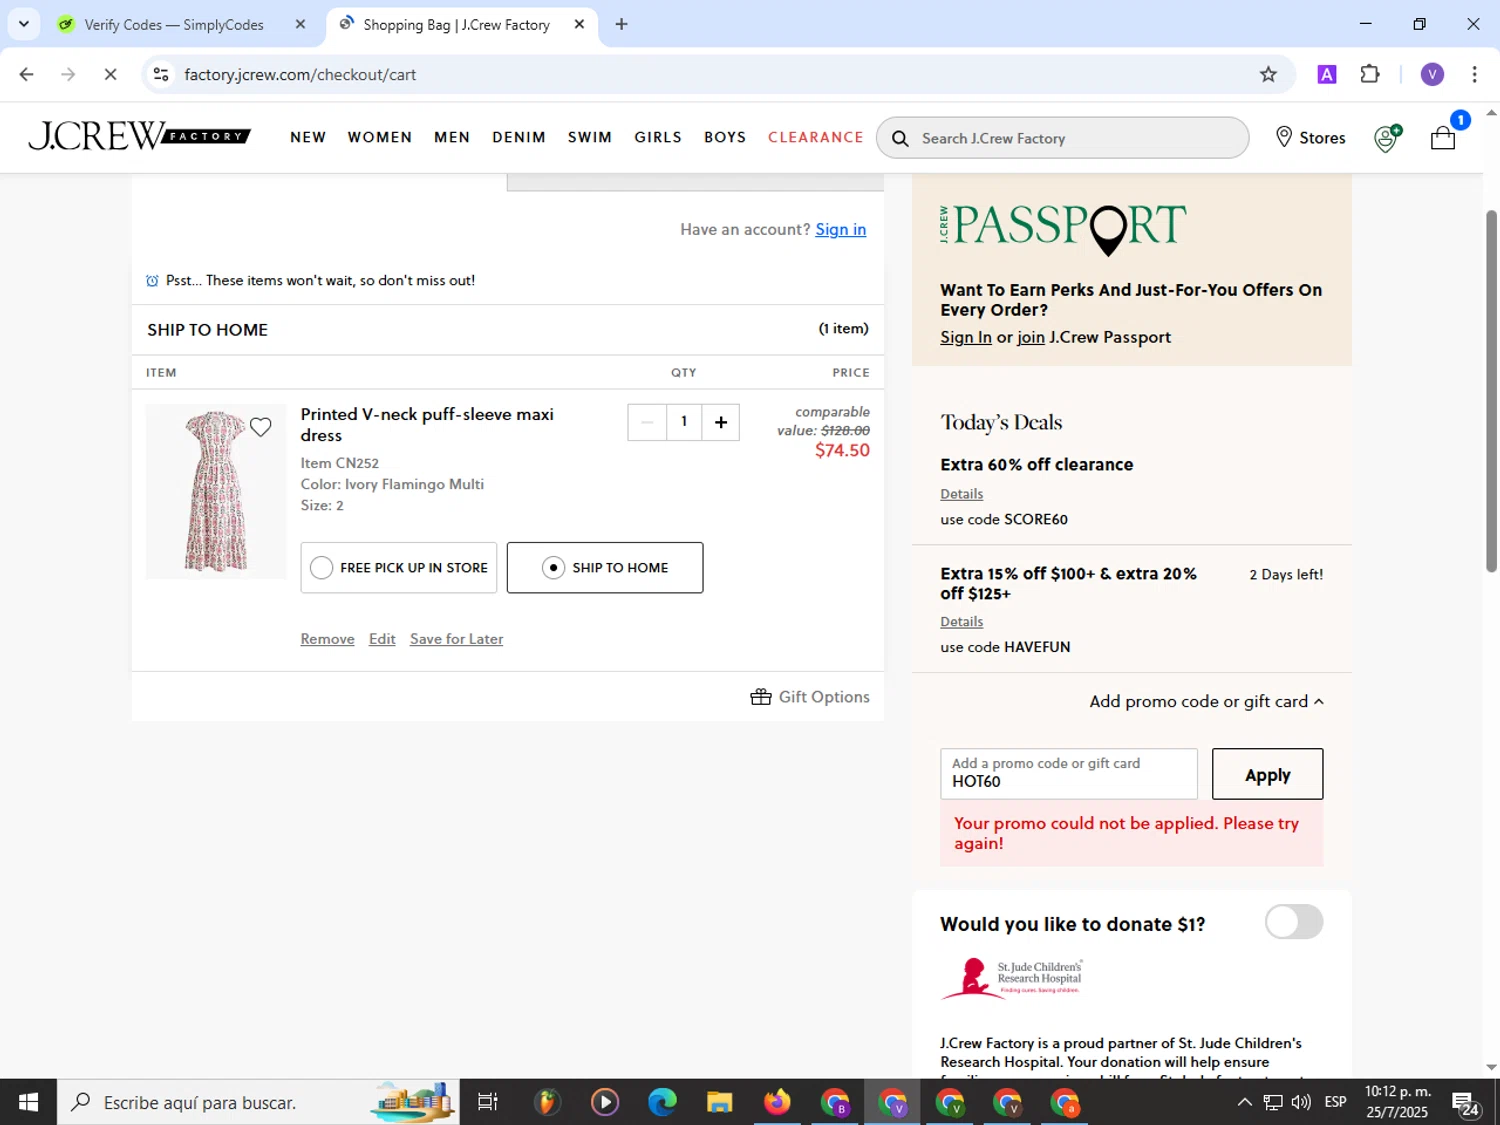
Task: Click join J.Crew Passport link
Action: coord(1031,337)
